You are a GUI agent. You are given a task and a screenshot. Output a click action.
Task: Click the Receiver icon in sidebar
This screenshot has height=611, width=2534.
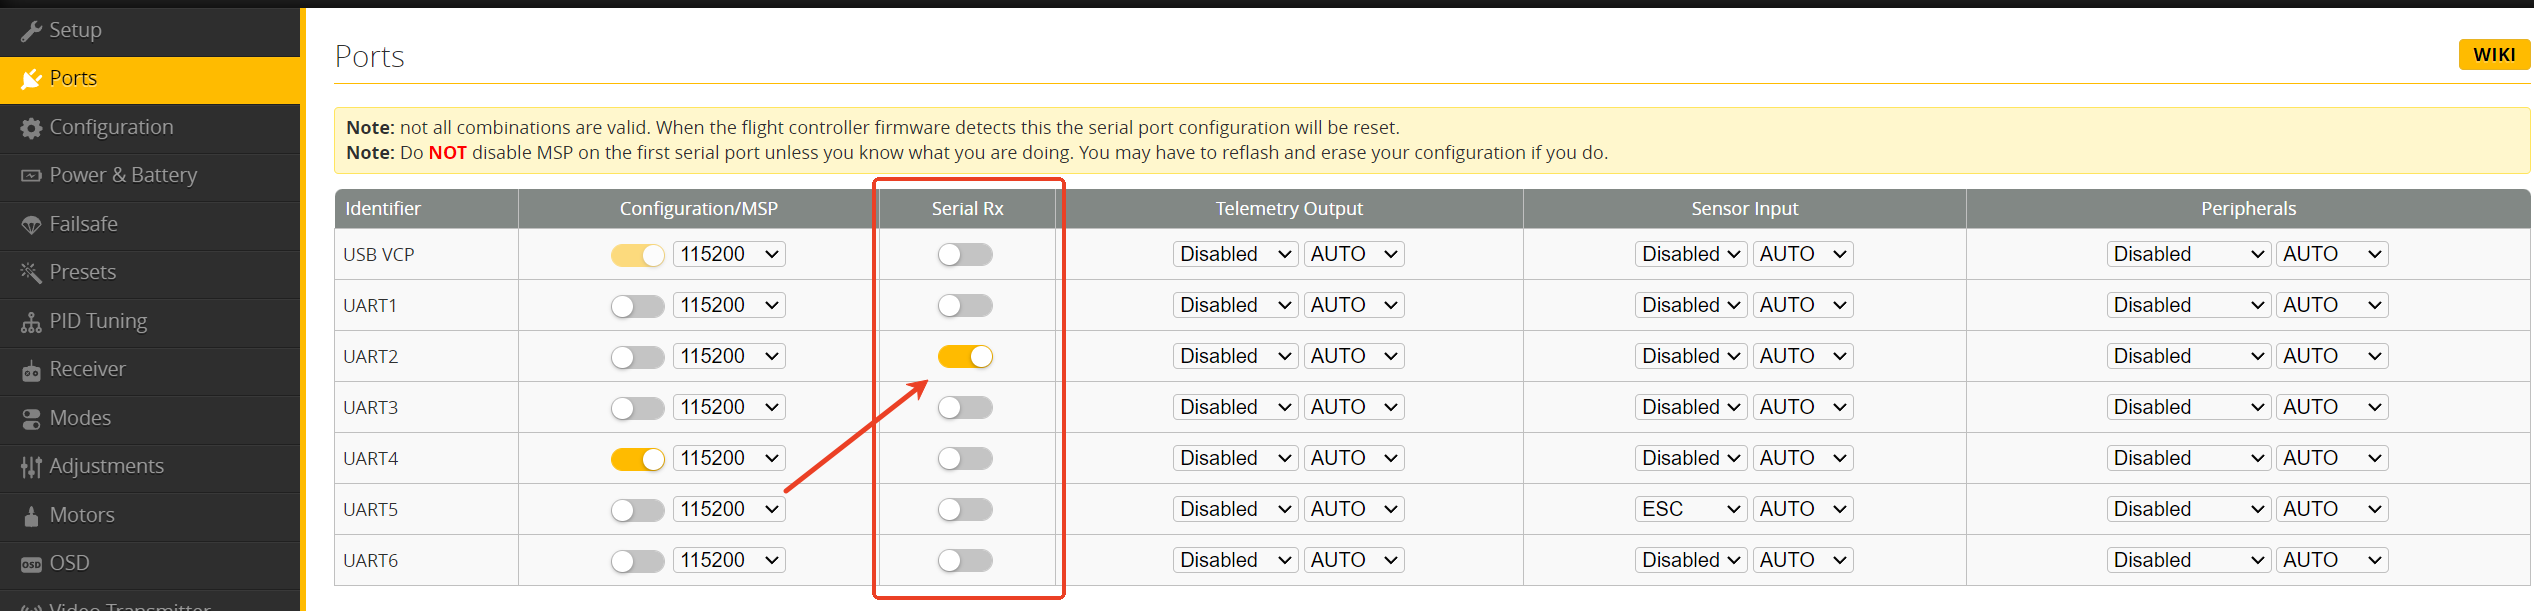tap(31, 371)
